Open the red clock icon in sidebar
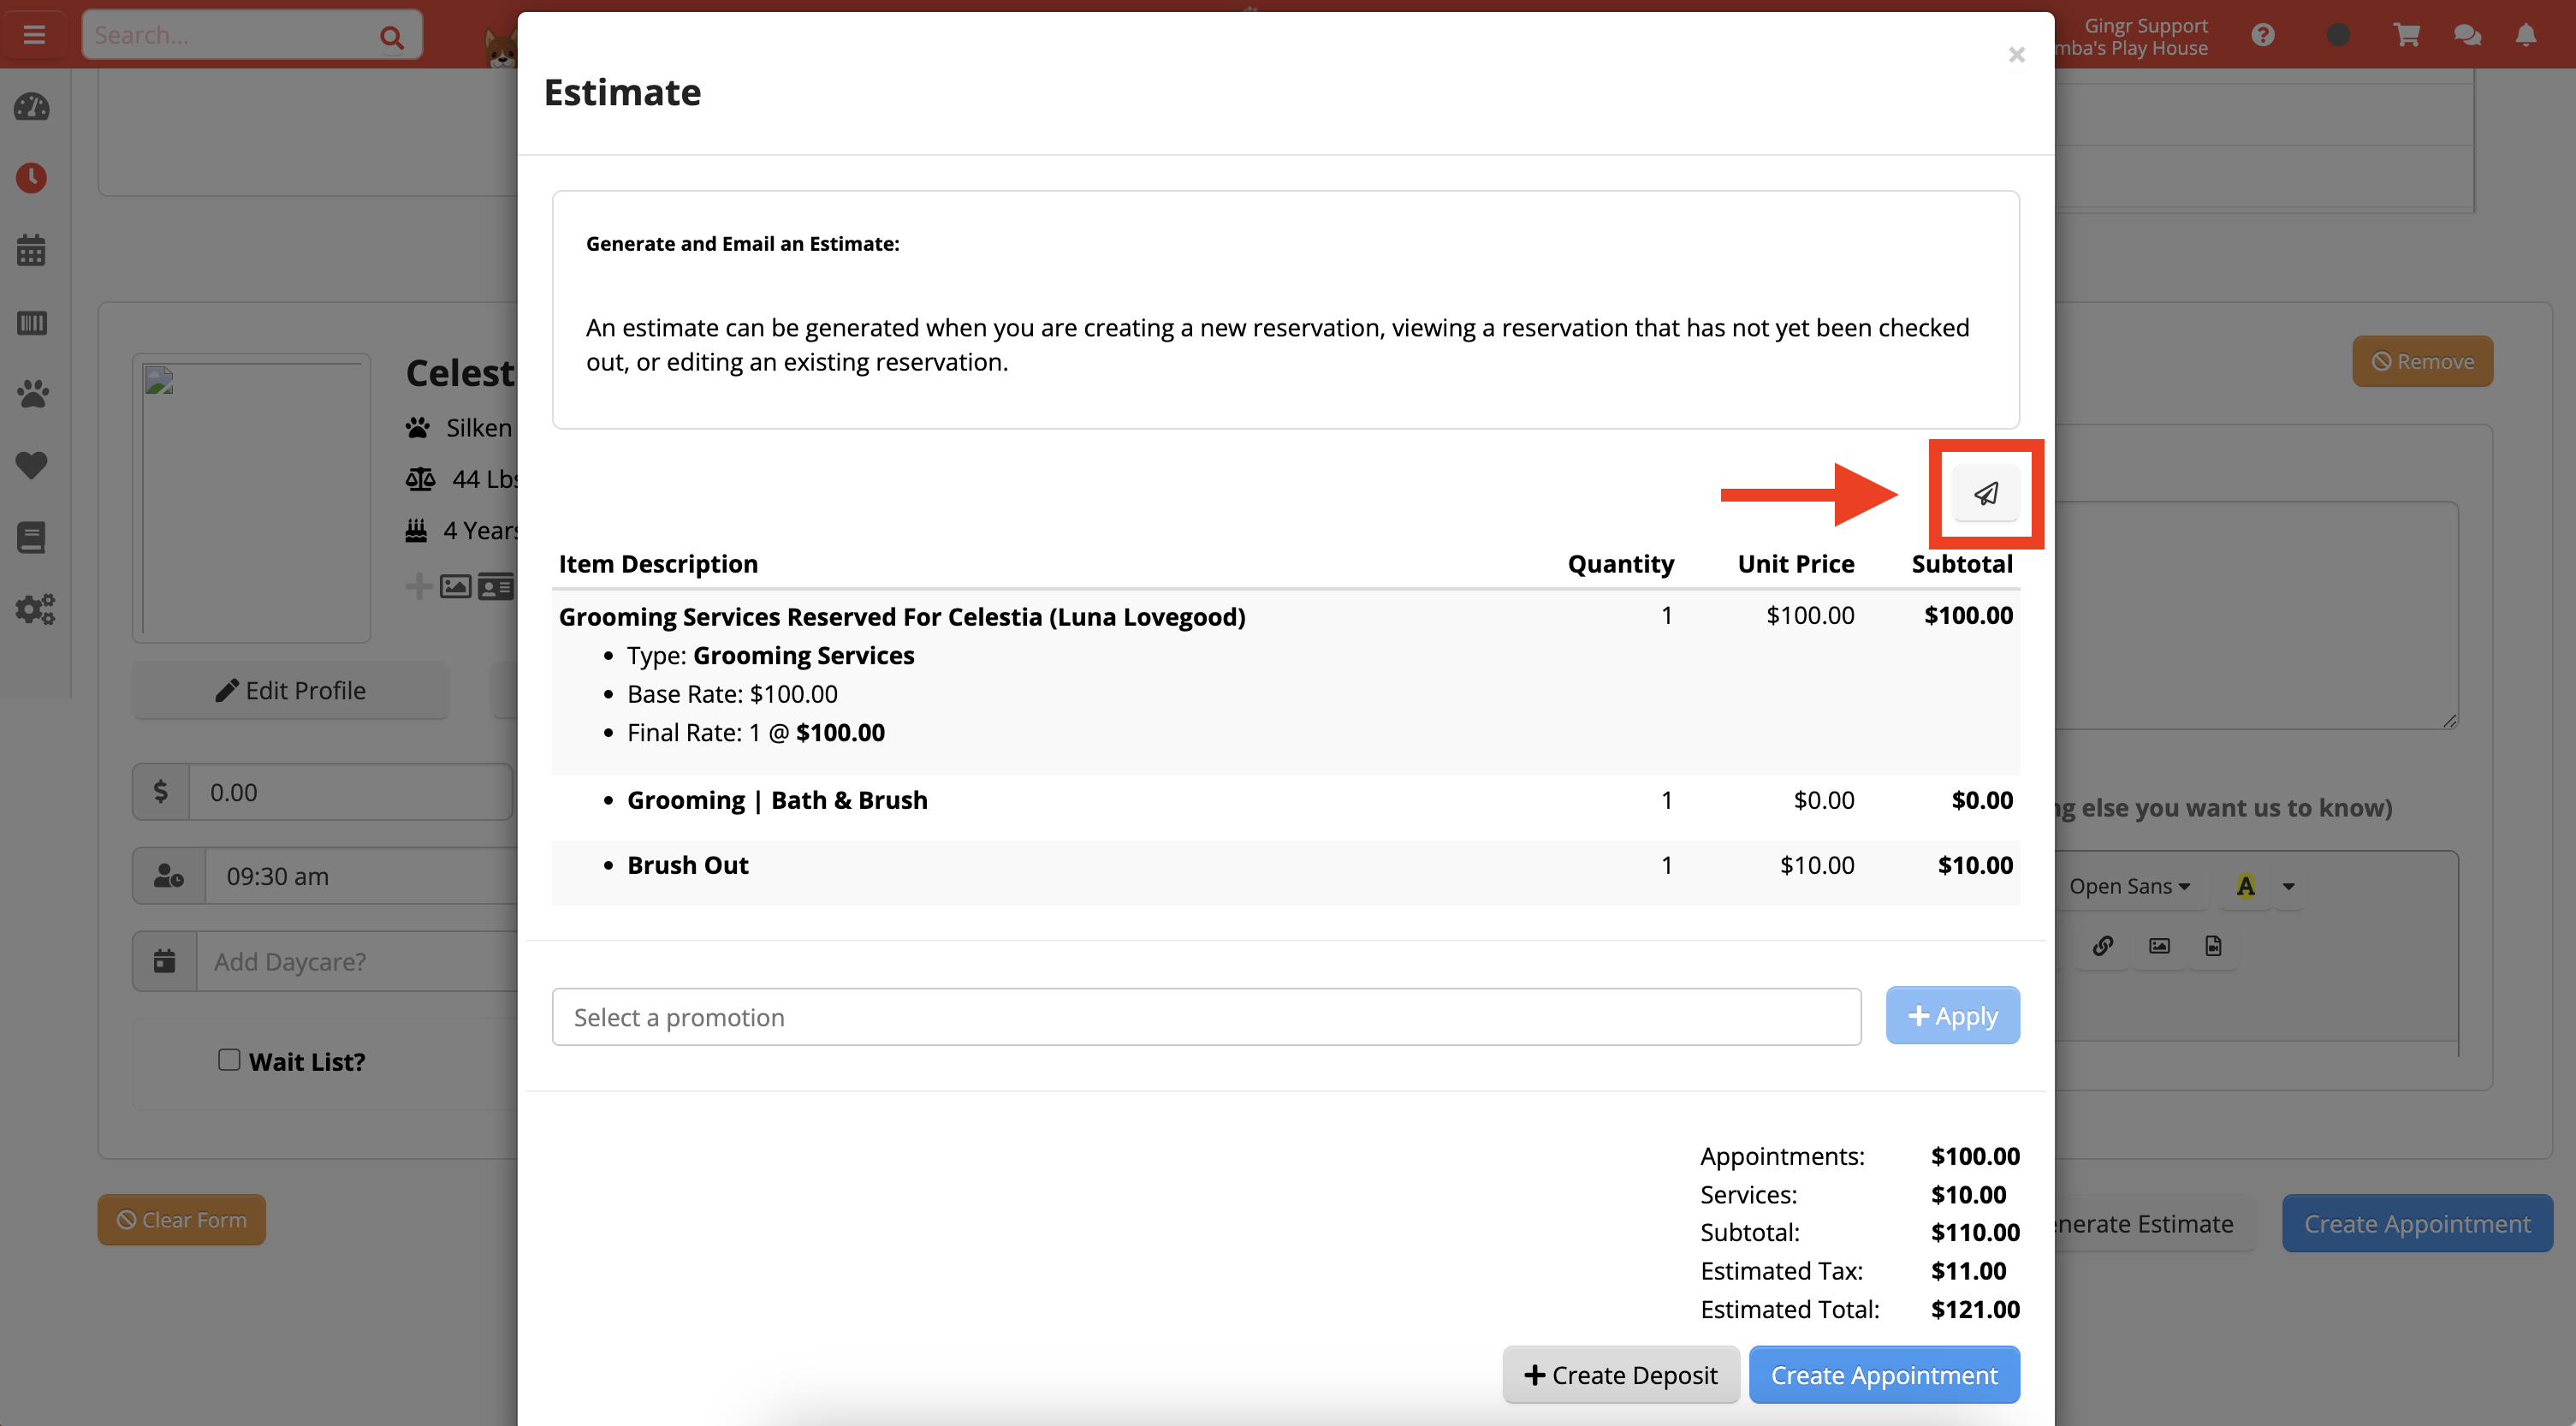The height and width of the screenshot is (1426, 2576). (32, 178)
